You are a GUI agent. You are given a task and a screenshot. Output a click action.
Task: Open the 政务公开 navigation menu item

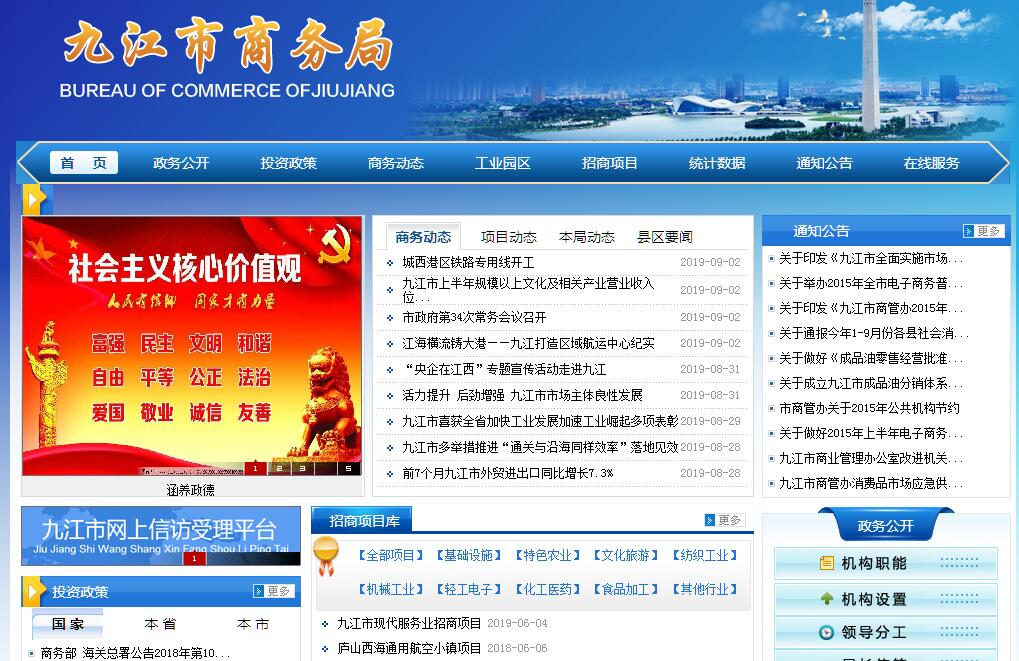coord(181,163)
